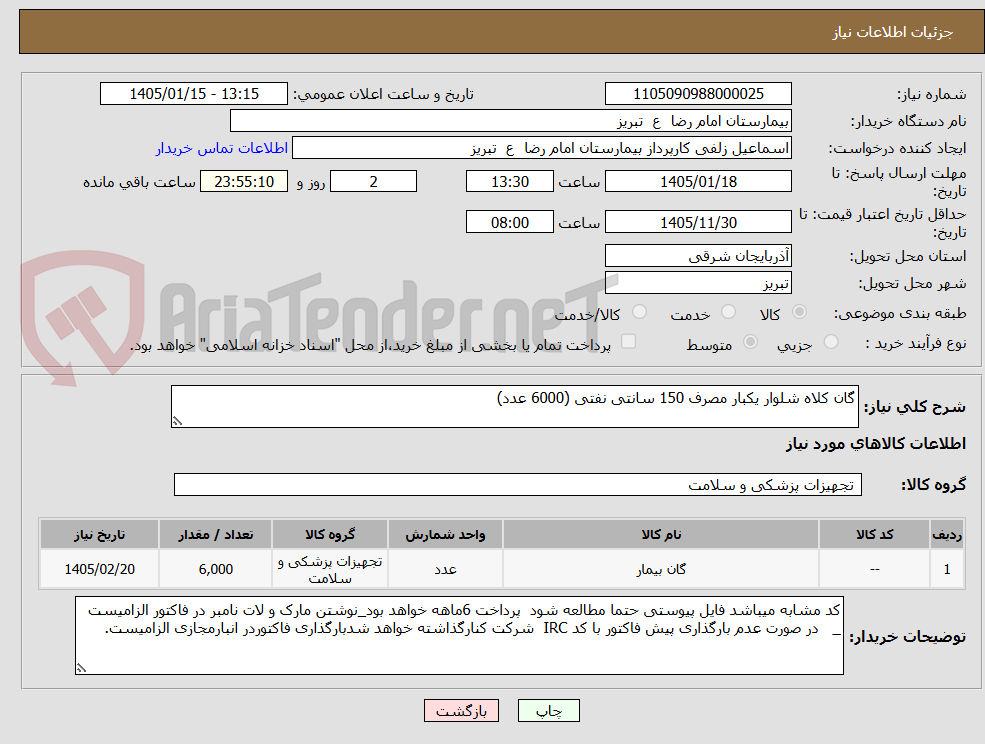Click the price validity date 1405/11/30

point(698,222)
